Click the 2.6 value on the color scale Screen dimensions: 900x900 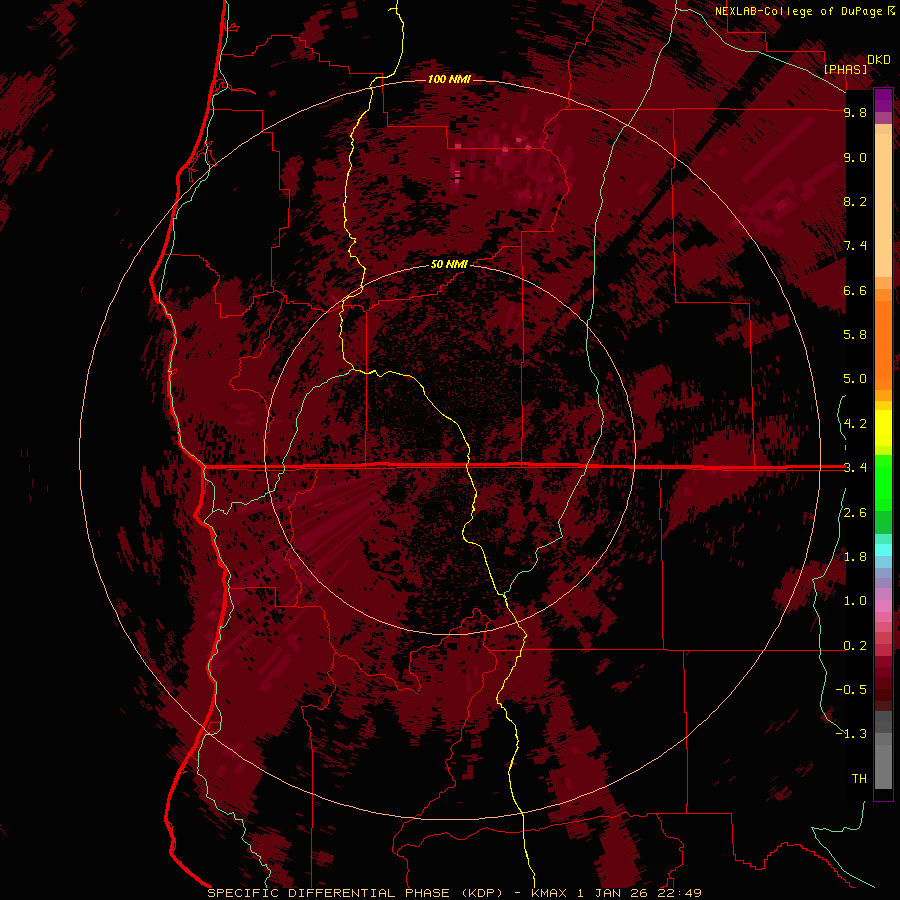click(x=855, y=513)
